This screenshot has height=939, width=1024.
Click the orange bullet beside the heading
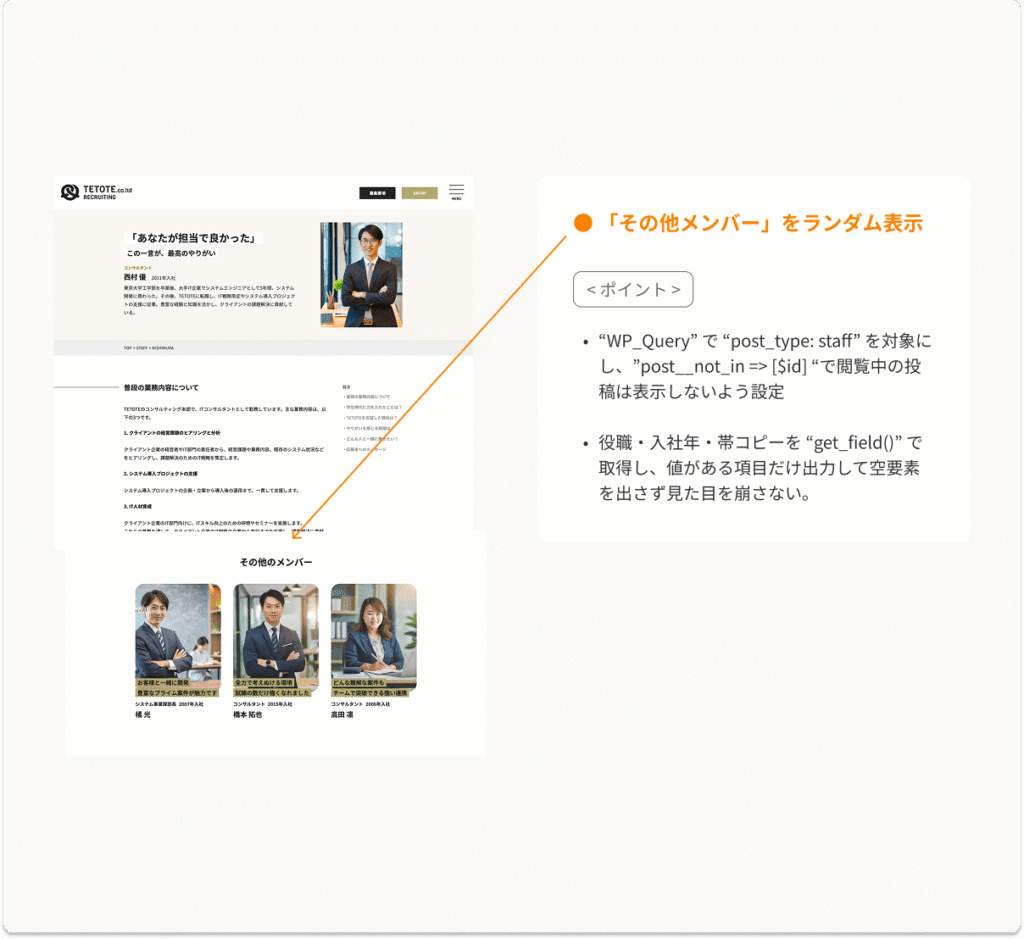[x=583, y=223]
